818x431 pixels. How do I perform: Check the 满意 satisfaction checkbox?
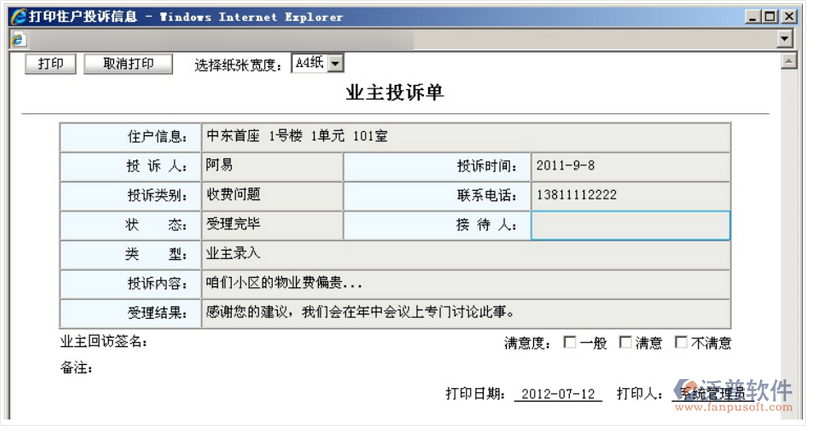click(x=625, y=342)
